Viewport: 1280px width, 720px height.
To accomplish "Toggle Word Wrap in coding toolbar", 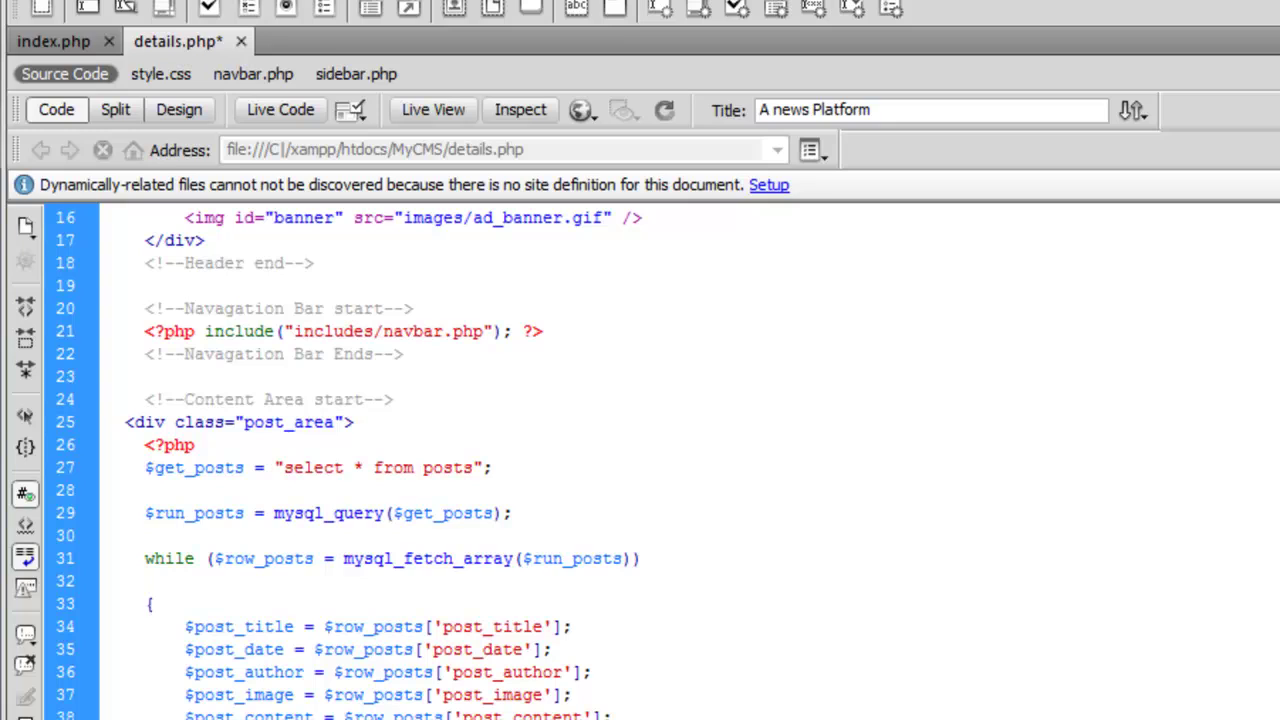I will tap(26, 557).
